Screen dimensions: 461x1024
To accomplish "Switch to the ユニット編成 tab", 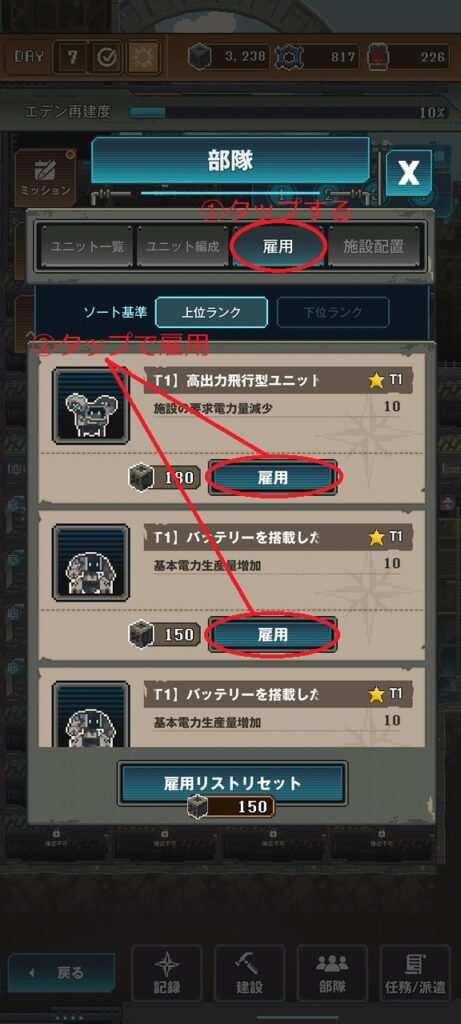I will click(182, 246).
